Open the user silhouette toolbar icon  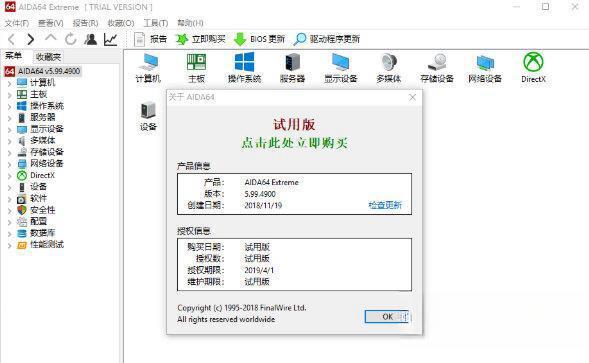[91, 39]
